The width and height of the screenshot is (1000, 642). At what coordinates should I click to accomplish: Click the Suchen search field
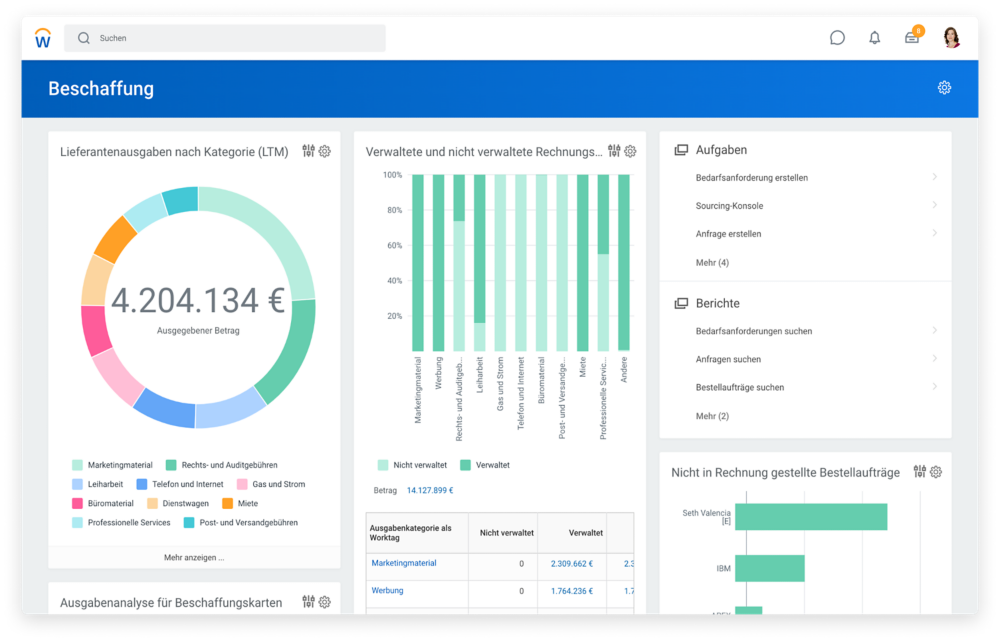(225, 38)
